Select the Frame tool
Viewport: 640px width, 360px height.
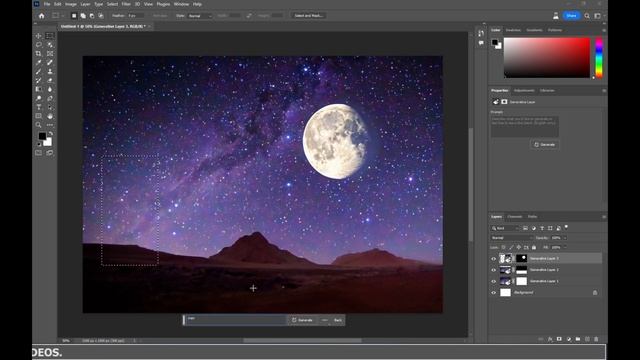(50, 54)
